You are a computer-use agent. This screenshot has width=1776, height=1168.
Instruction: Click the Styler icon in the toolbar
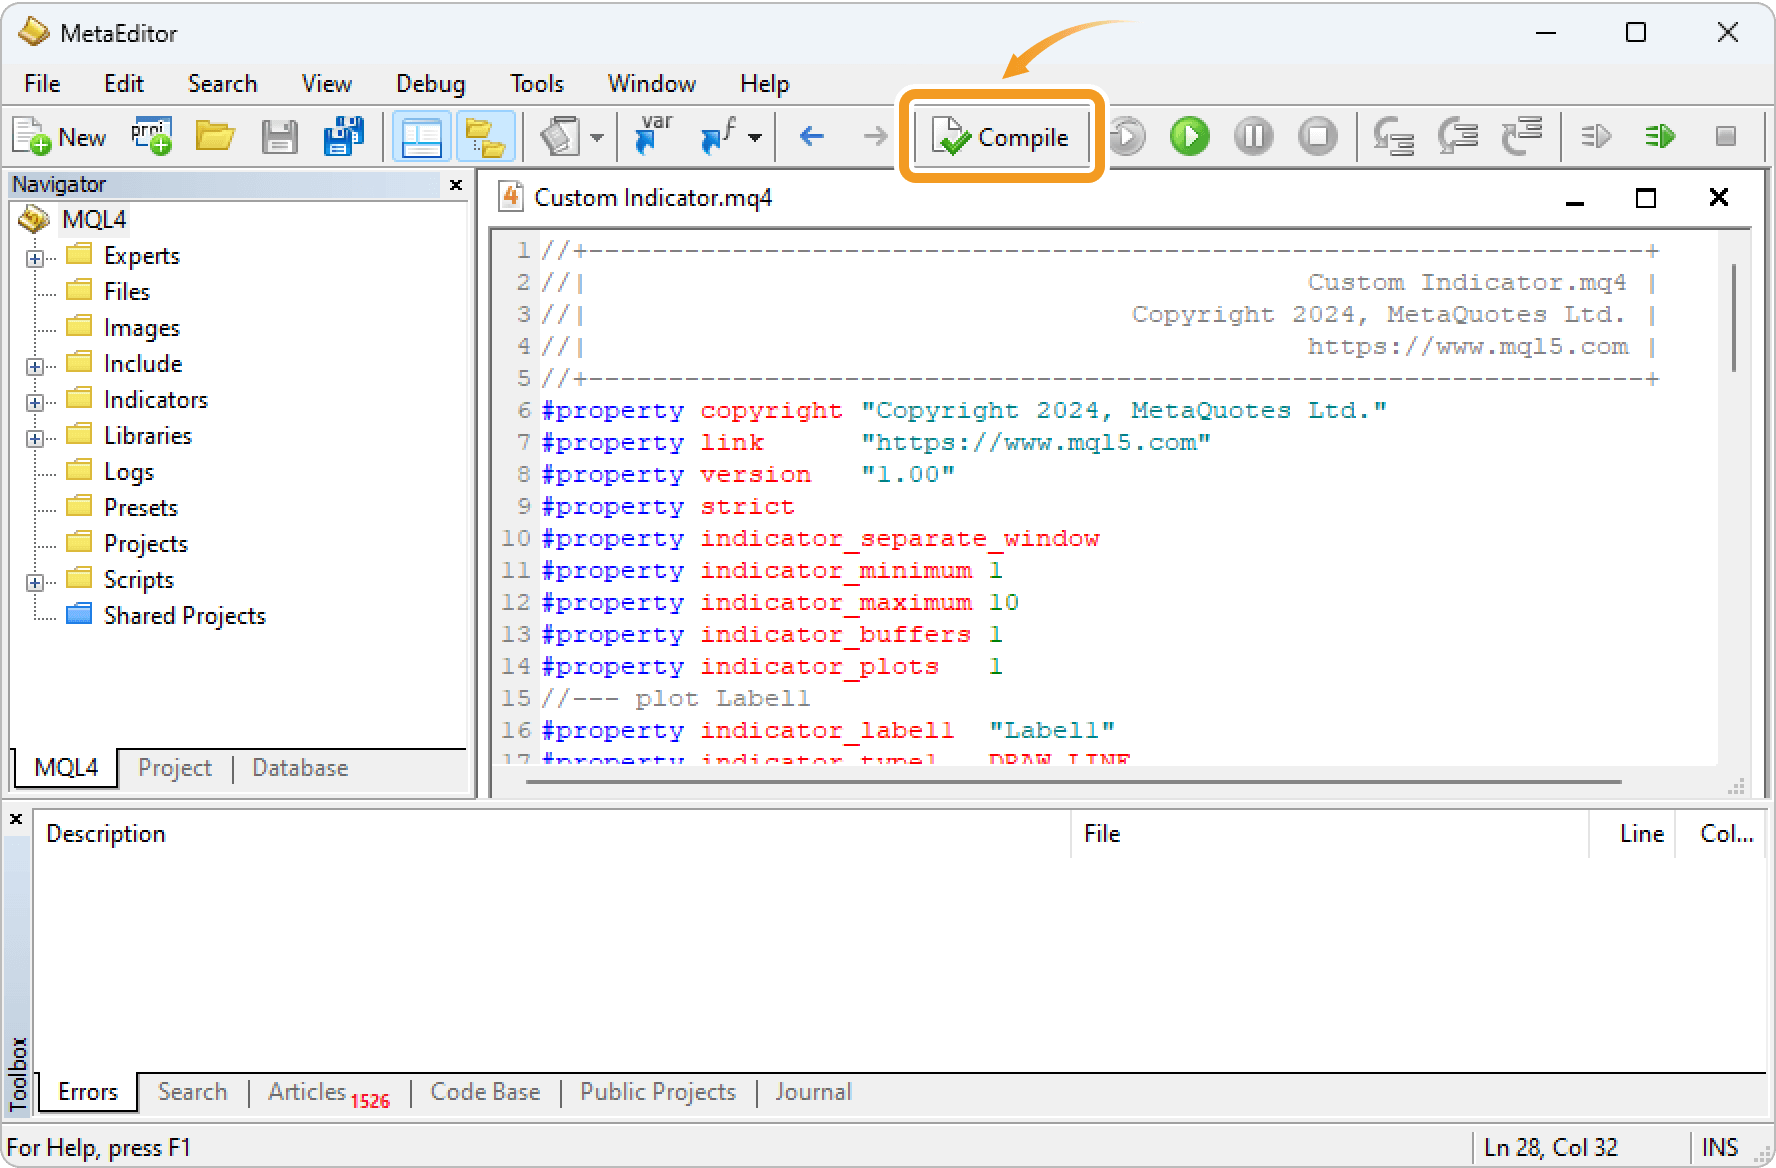click(x=560, y=137)
